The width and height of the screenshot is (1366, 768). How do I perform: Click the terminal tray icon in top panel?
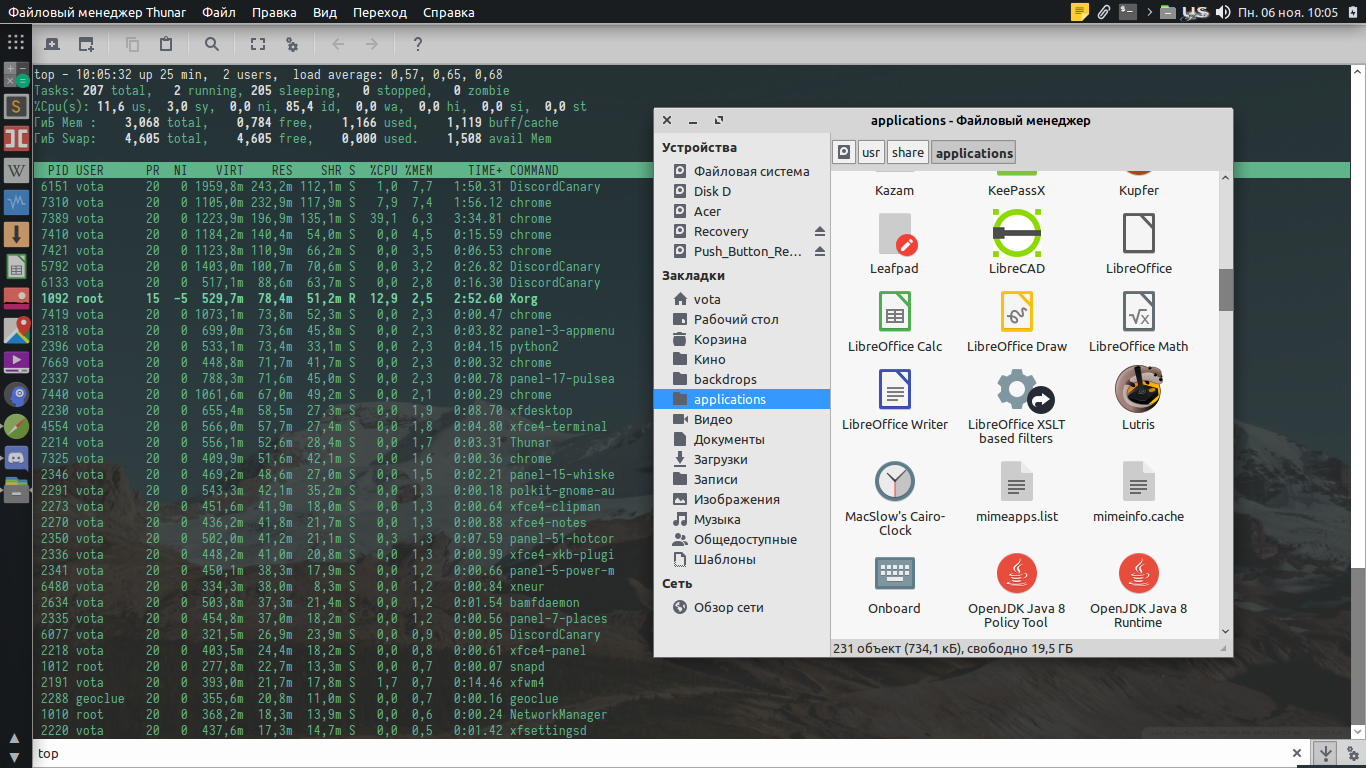pyautogui.click(x=1128, y=12)
